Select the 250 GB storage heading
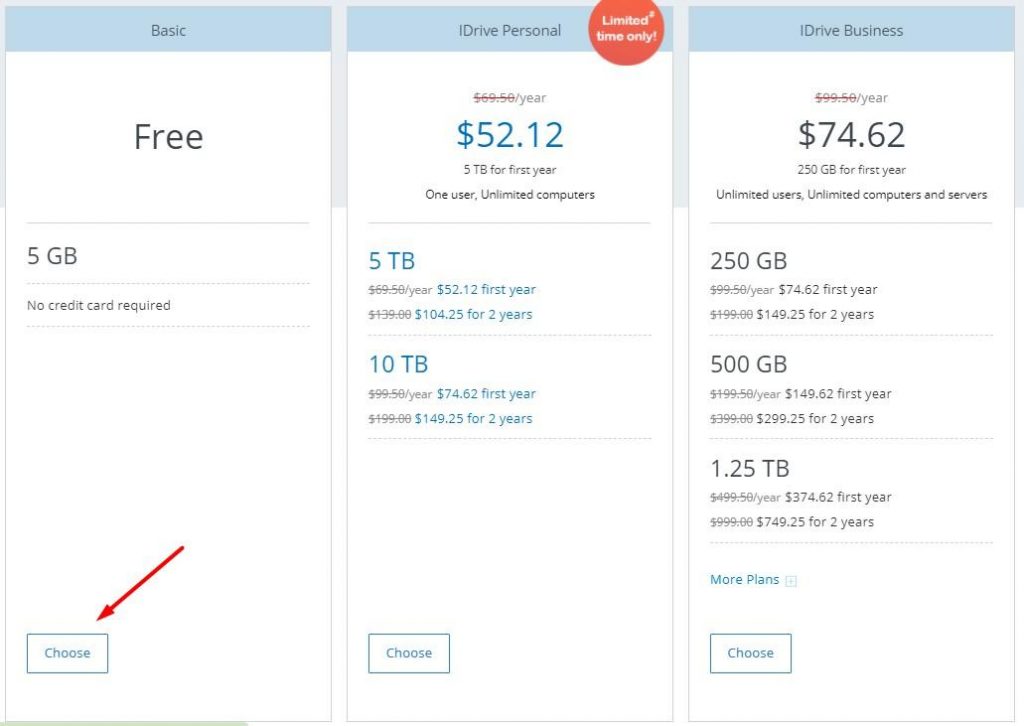Image resolution: width=1024 pixels, height=726 pixels. point(748,261)
